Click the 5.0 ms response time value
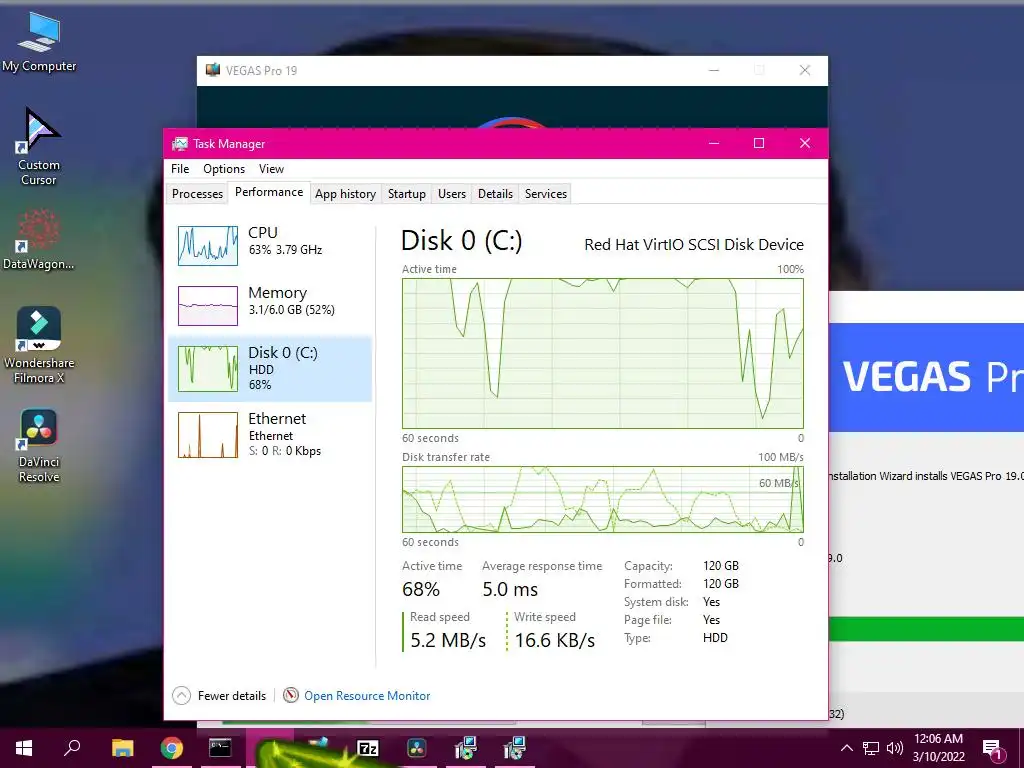Screen dimensions: 1024x768 coord(510,590)
